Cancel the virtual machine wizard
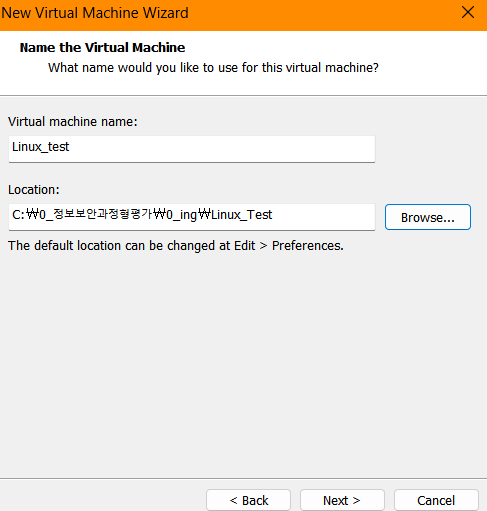Screen dimensions: 487x511 [x=436, y=500]
